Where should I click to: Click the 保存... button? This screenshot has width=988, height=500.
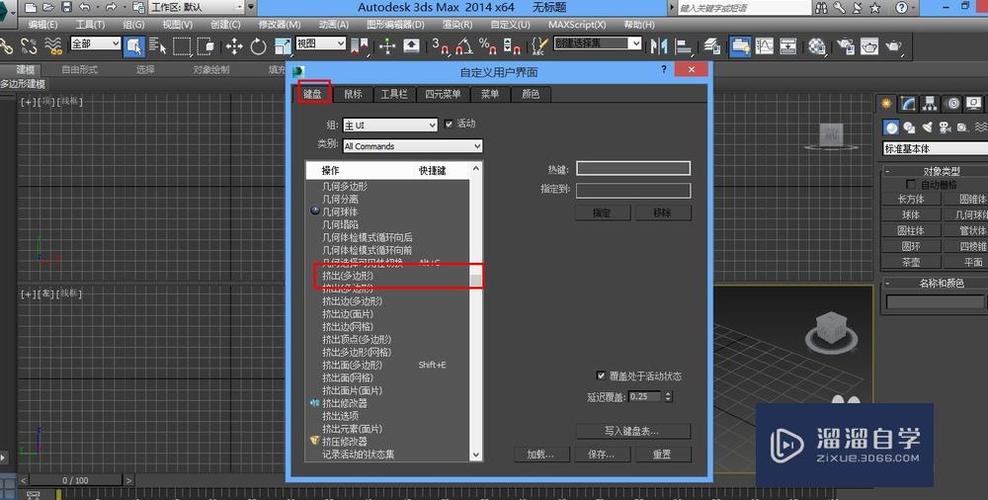pyautogui.click(x=601, y=454)
